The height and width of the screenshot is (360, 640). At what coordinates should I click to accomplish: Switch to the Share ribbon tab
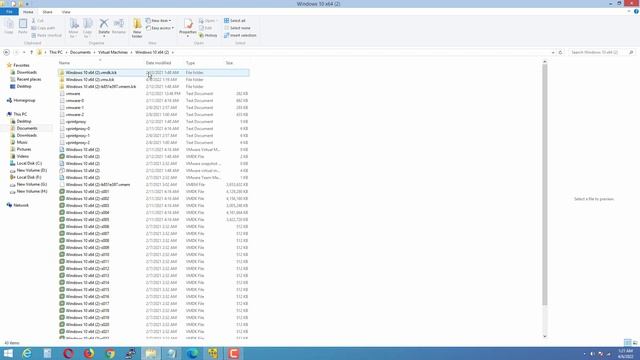pyautogui.click(x=47, y=12)
